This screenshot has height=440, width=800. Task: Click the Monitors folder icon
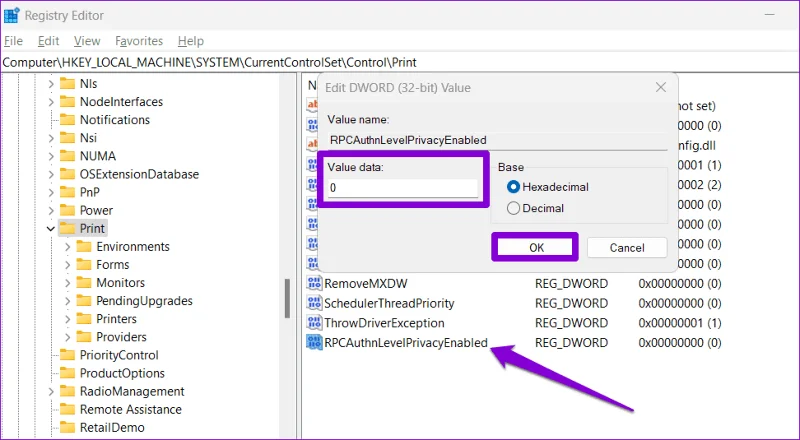[84, 283]
